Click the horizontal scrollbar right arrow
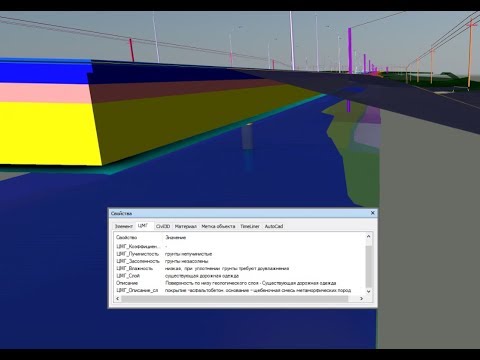This screenshot has height=360, width=480. [361, 298]
